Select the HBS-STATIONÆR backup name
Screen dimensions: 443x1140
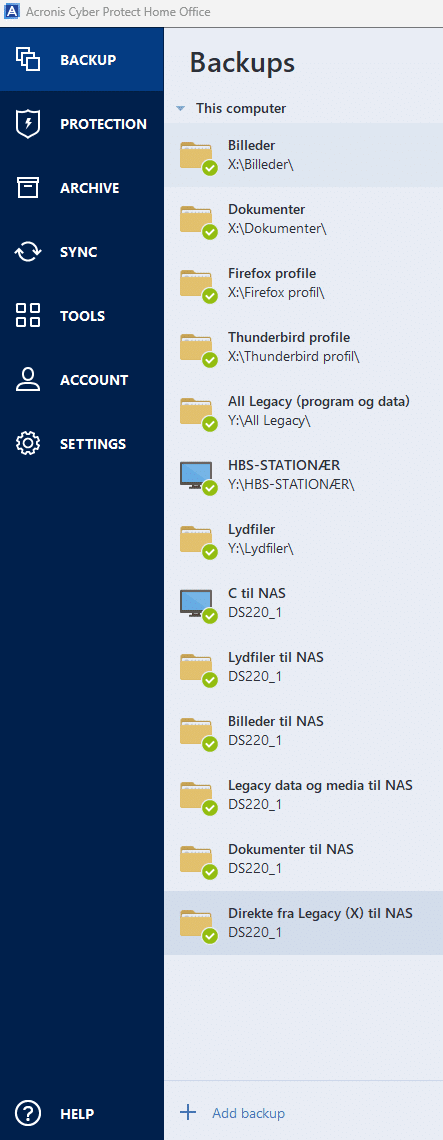pyautogui.click(x=284, y=465)
